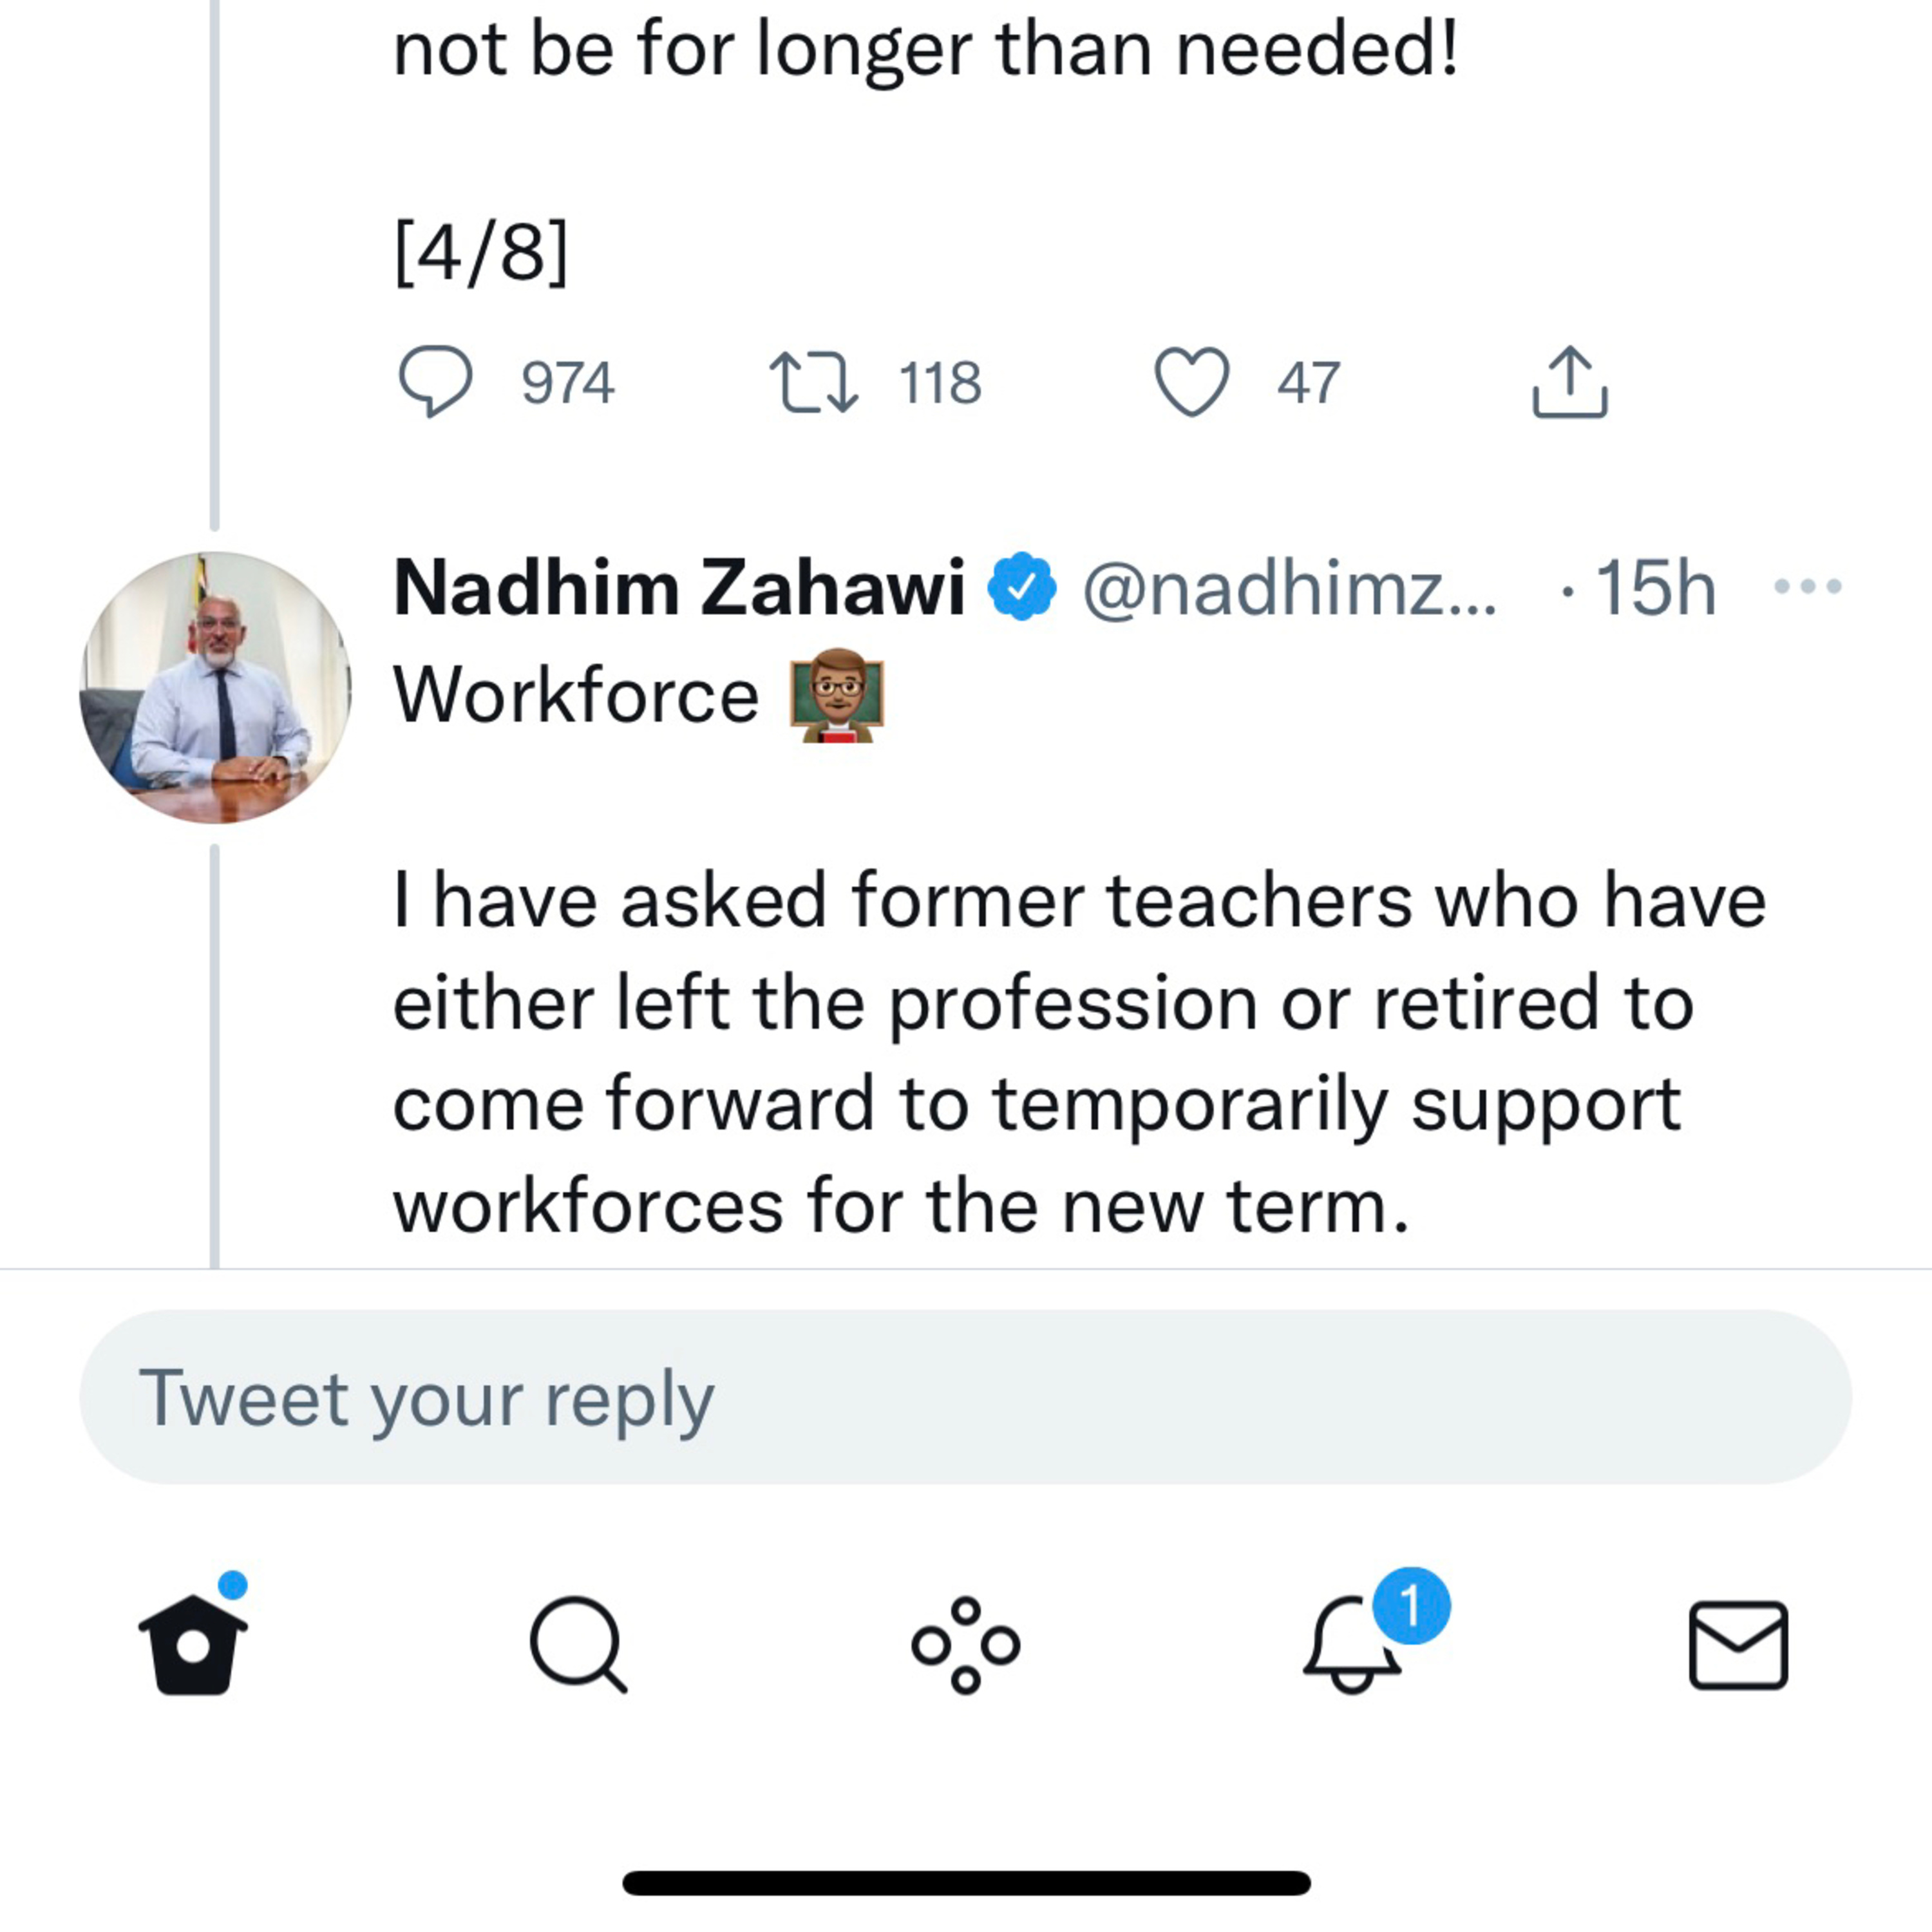Tap the home indicator bar
This screenshot has width=1932, height=1932.
pos(965,1883)
